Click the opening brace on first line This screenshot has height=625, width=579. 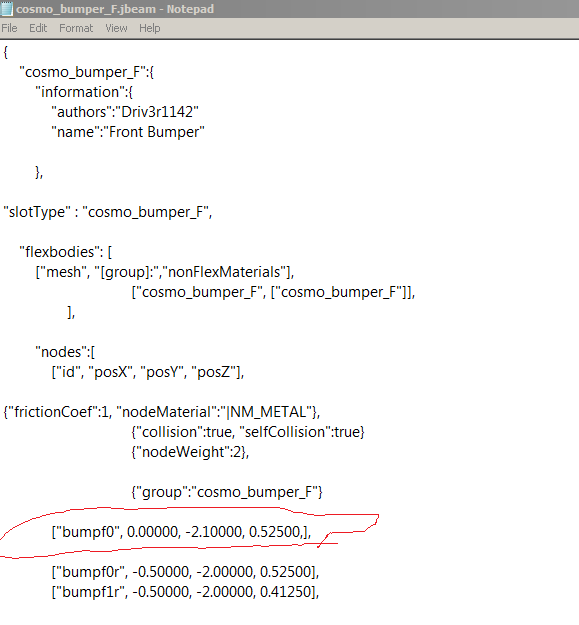click(6, 52)
